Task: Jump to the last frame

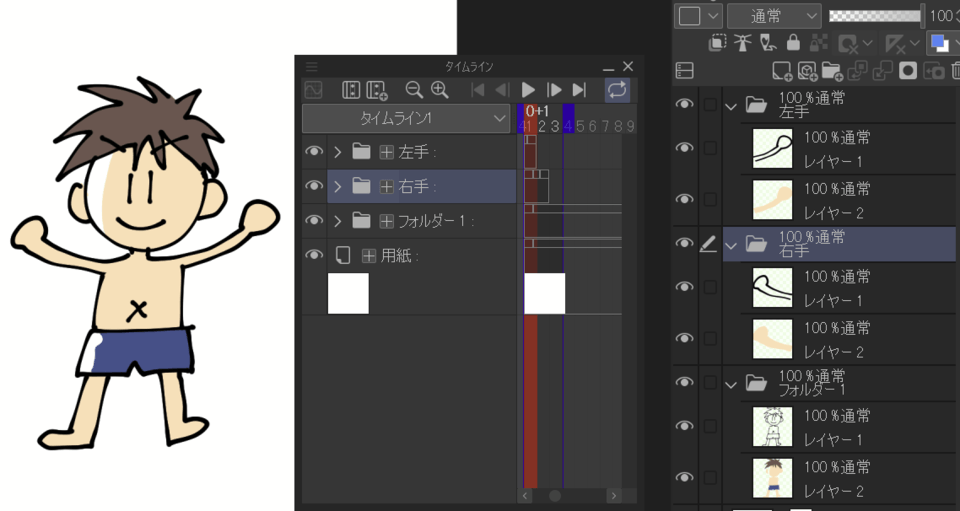Action: (579, 90)
